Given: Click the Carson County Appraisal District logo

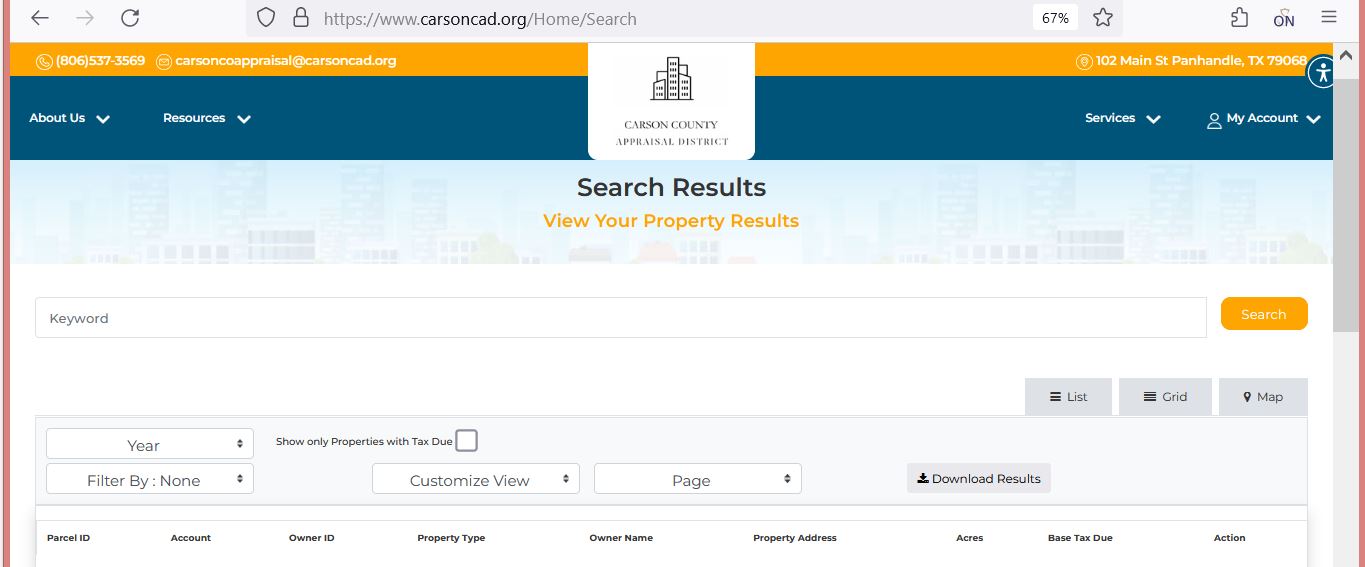Looking at the screenshot, I should (x=671, y=101).
